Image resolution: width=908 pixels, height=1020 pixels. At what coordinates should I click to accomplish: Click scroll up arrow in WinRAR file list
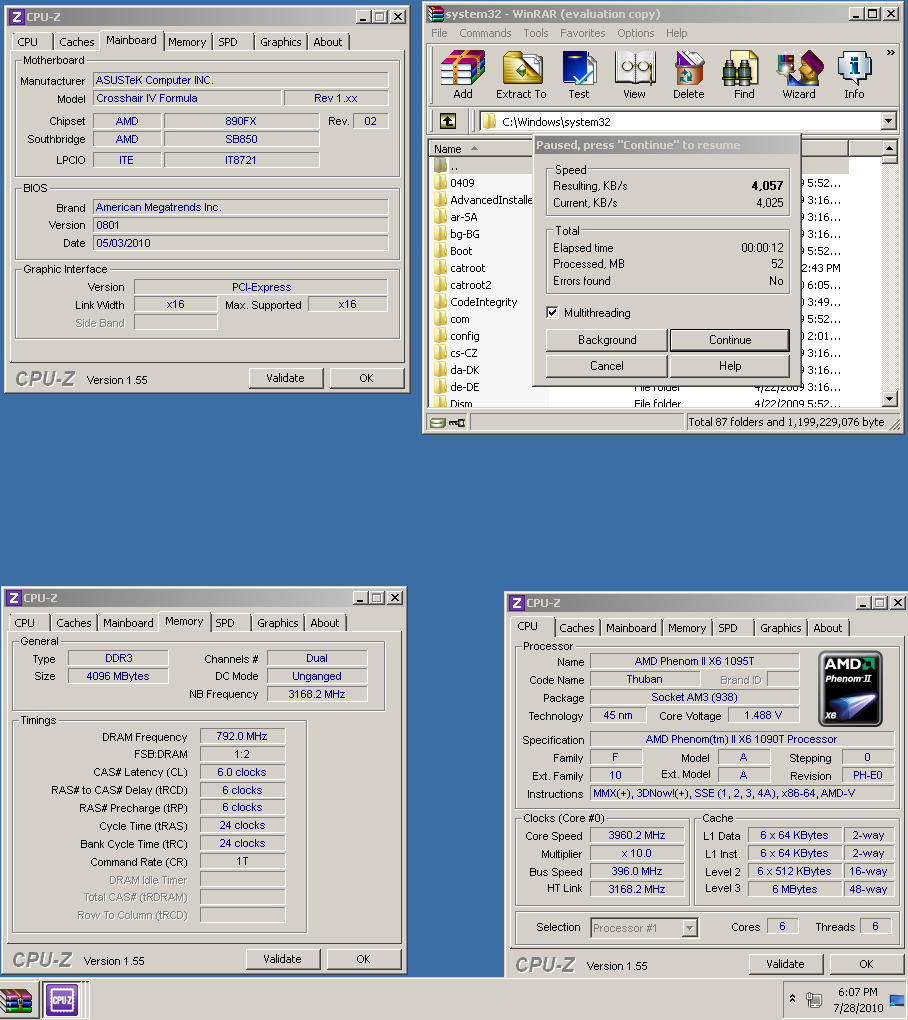pyautogui.click(x=890, y=148)
